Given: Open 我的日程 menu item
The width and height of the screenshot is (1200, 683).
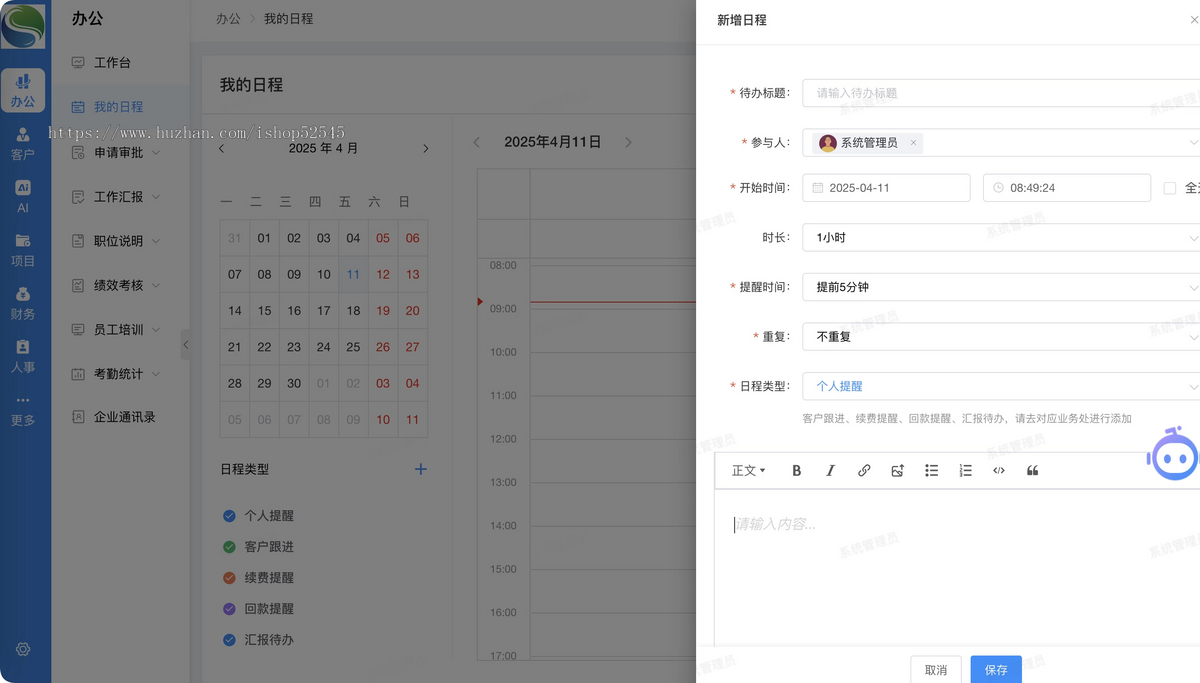Looking at the screenshot, I should coord(120,107).
